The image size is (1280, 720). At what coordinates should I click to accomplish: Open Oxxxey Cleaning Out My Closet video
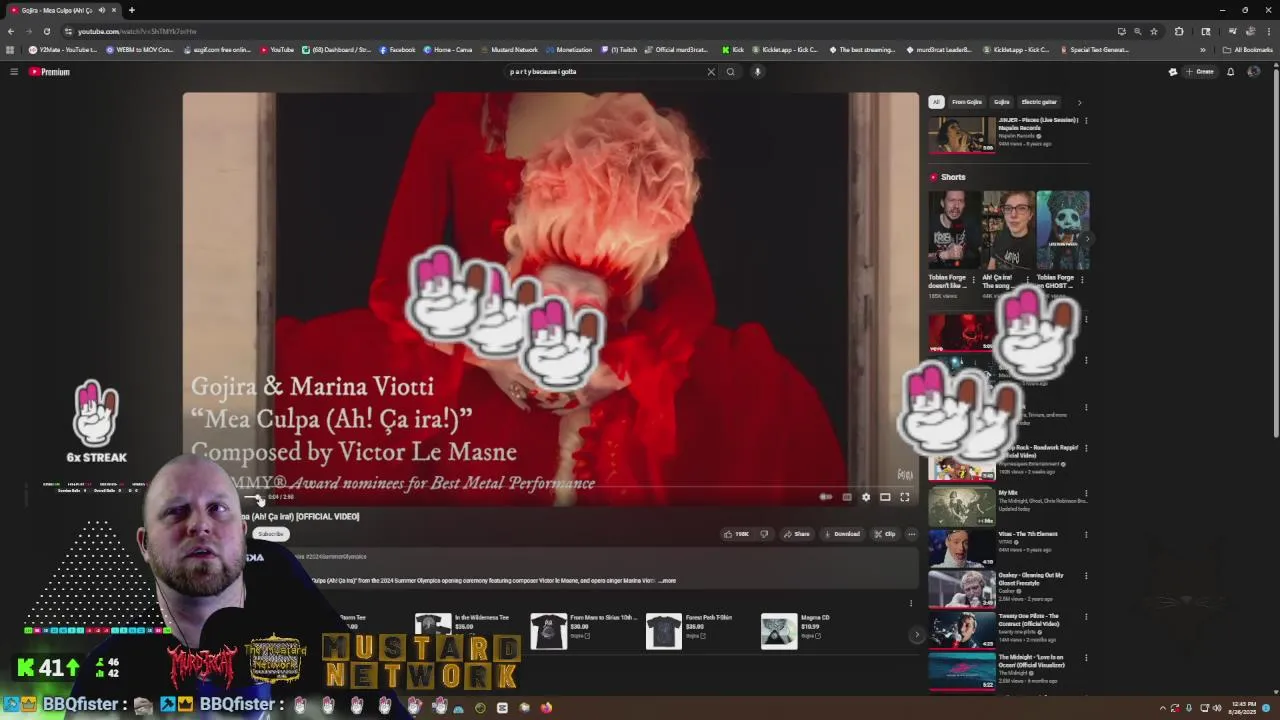pos(962,589)
